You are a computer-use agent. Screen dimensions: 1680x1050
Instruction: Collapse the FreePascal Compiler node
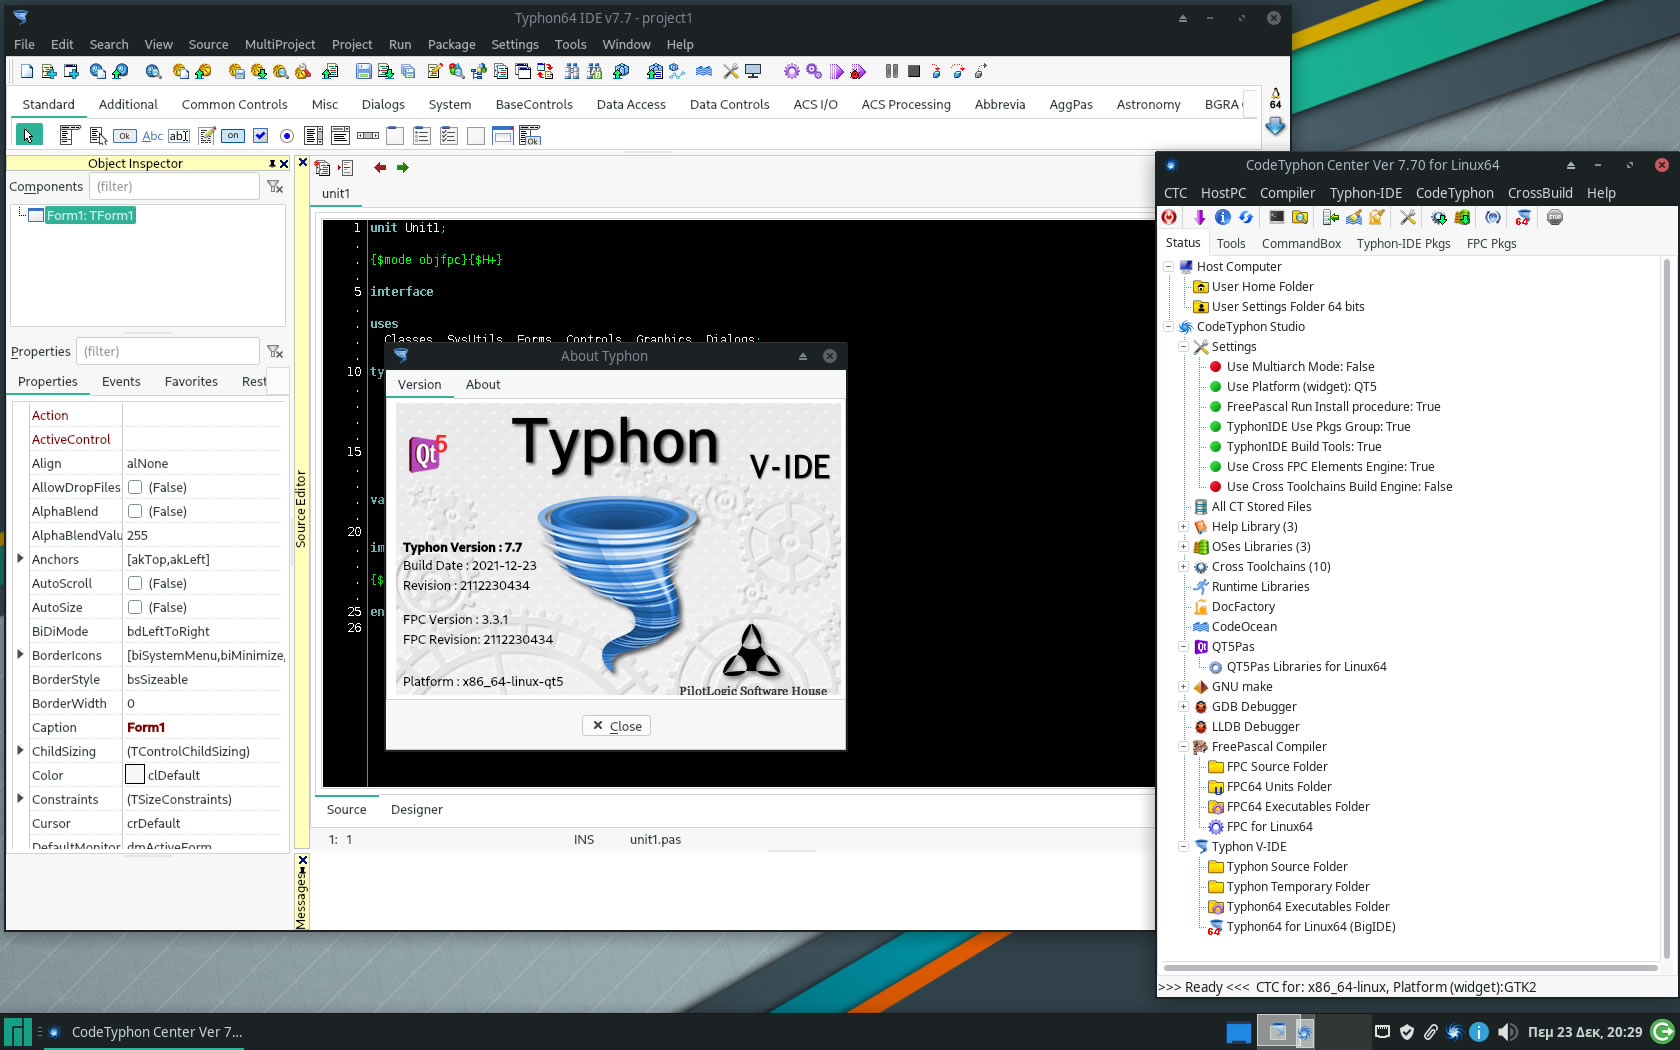[1183, 746]
